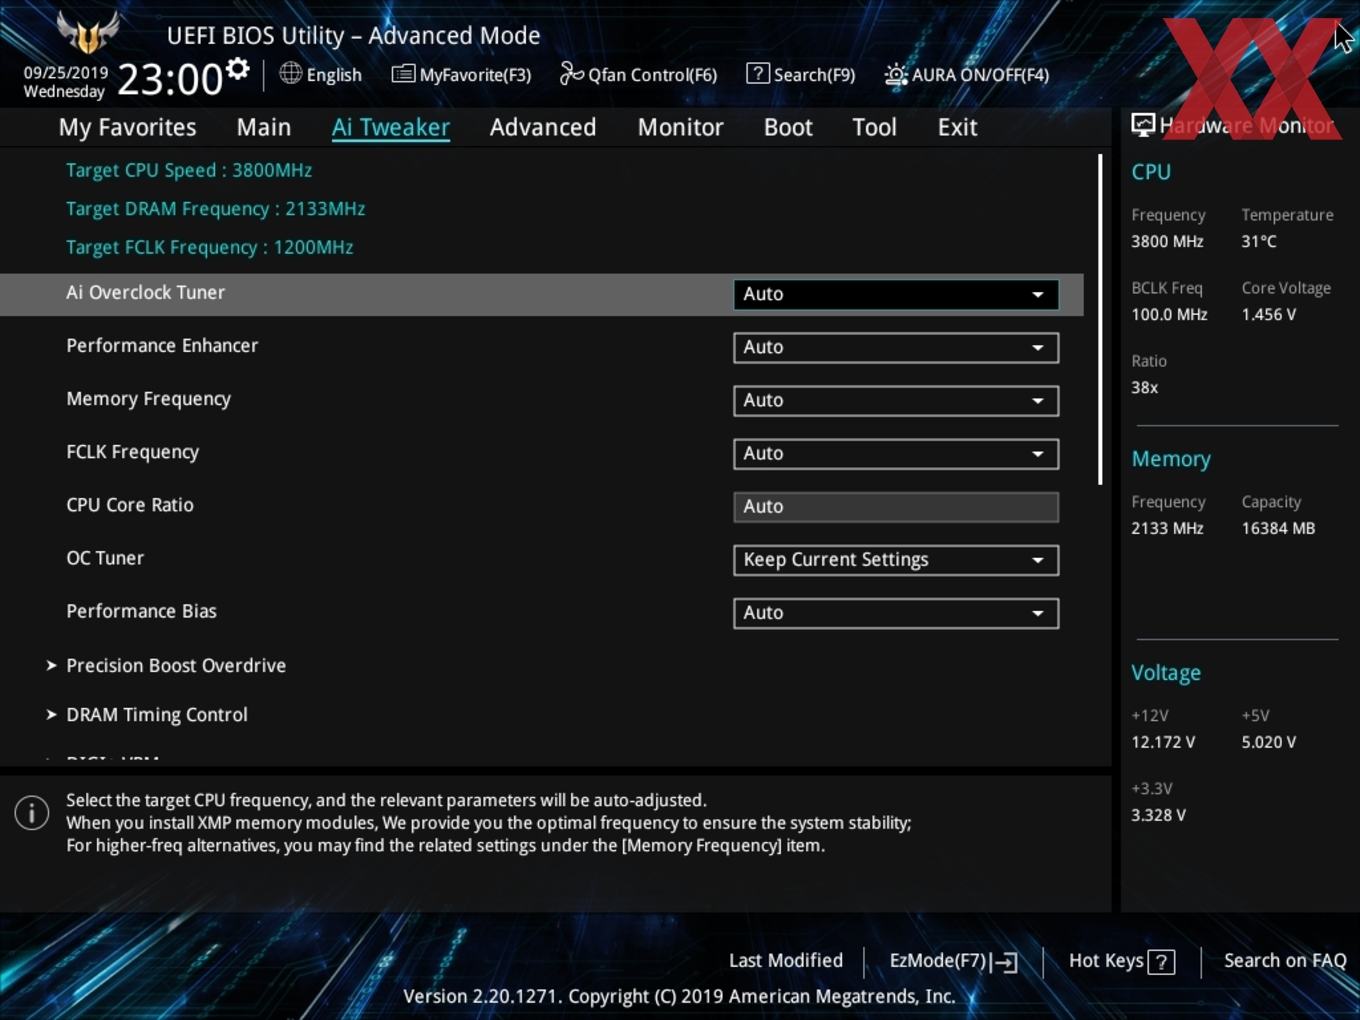
Task: Click the +12V 12.172 V reading
Action: [1162, 743]
